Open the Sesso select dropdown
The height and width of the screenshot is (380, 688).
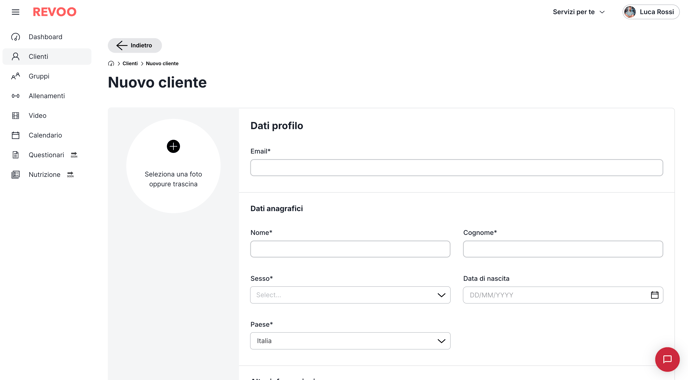pos(350,295)
